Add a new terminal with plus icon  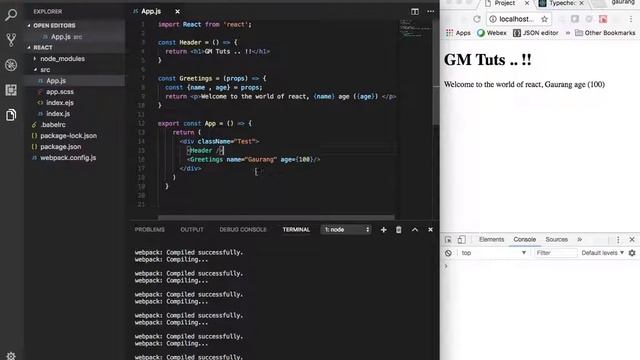(383, 230)
